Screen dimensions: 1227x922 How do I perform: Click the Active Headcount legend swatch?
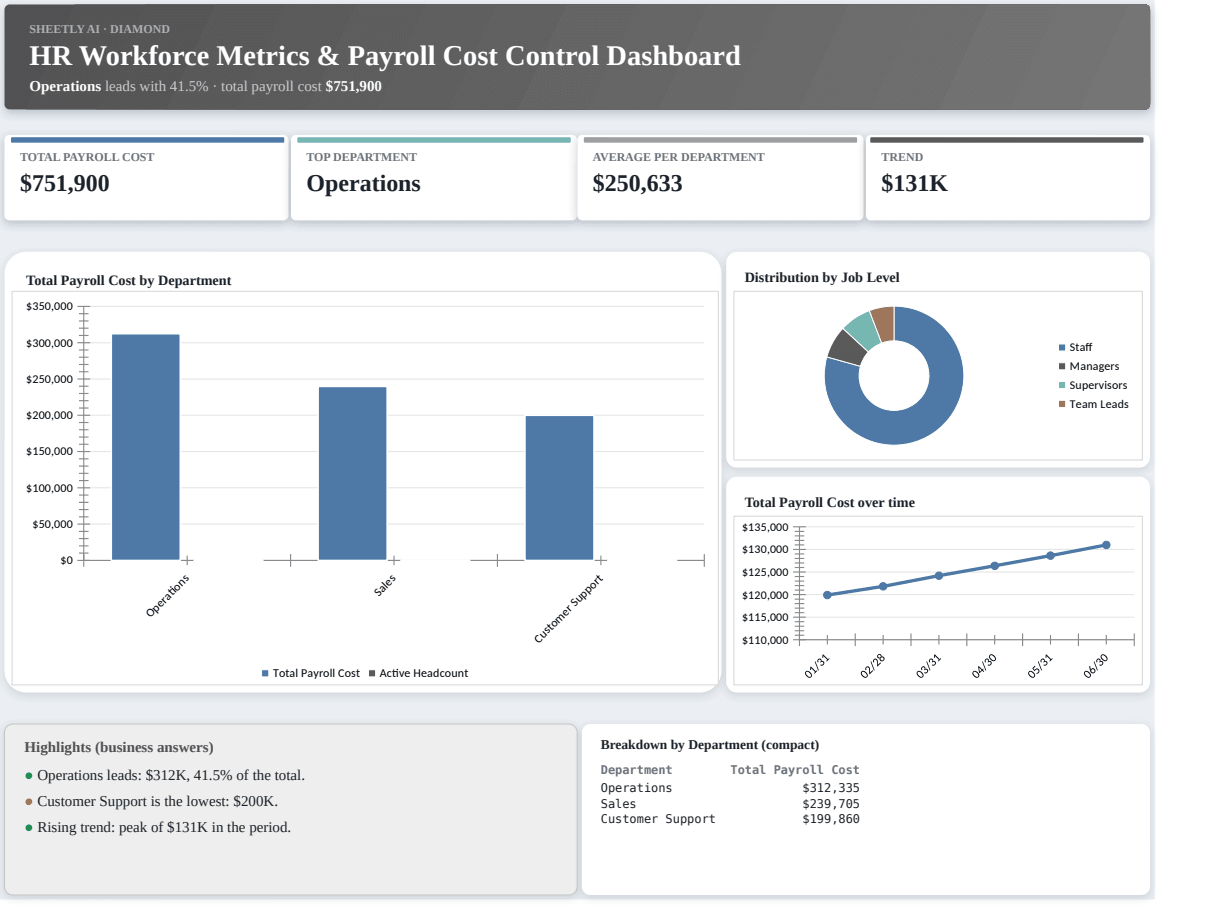click(372, 673)
